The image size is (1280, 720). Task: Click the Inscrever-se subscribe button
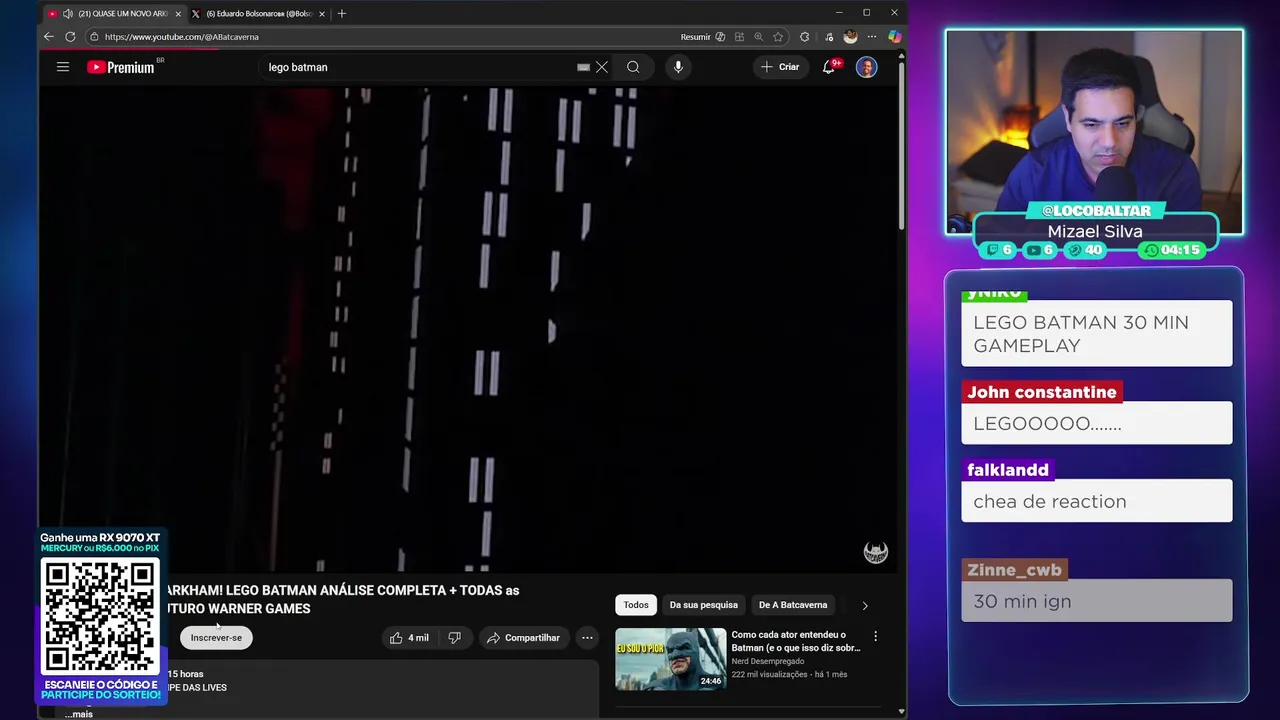coord(216,638)
